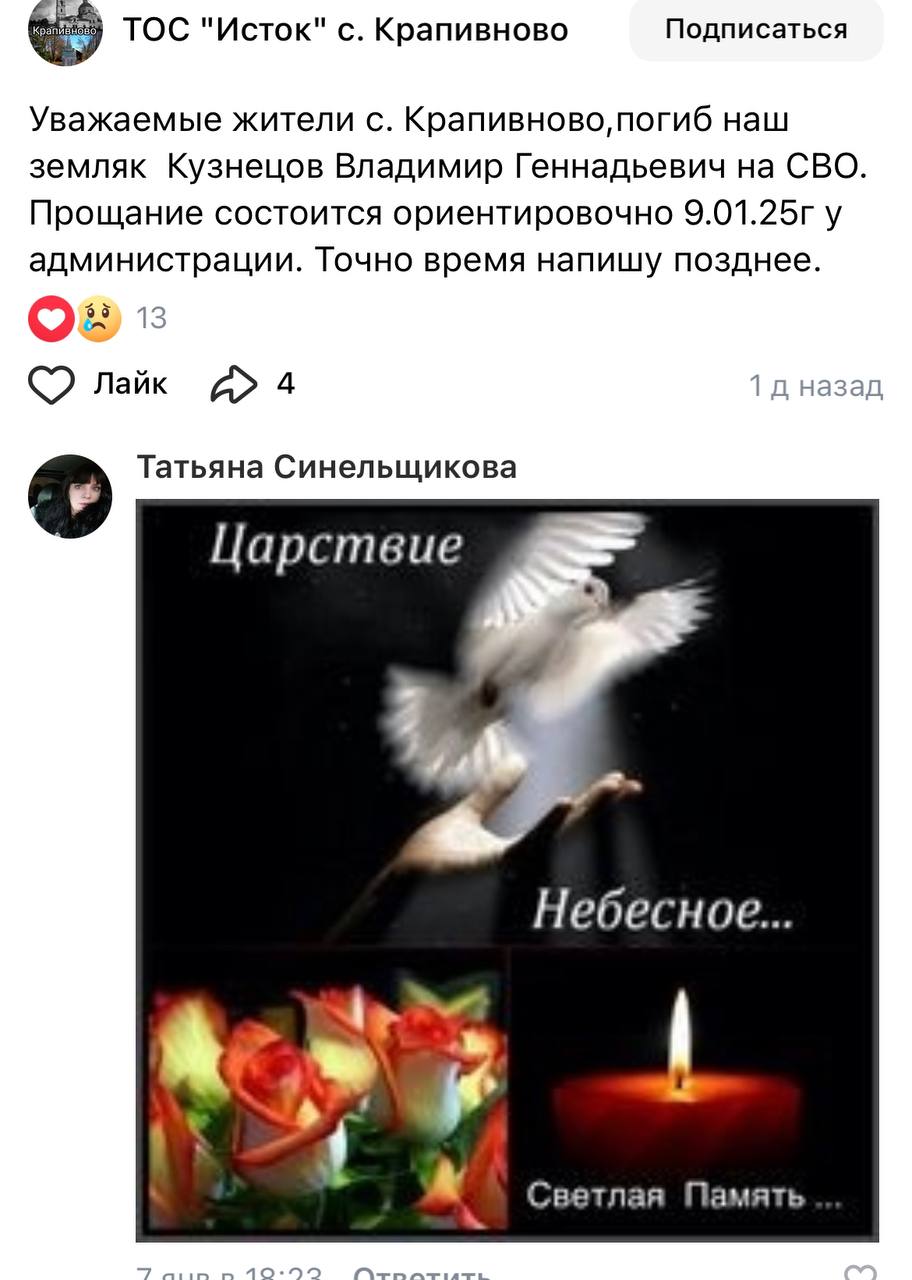Viewport: 912px width, 1280px height.
Task: Open comment timestamp 7 янв в 18:23
Action: [230, 1272]
